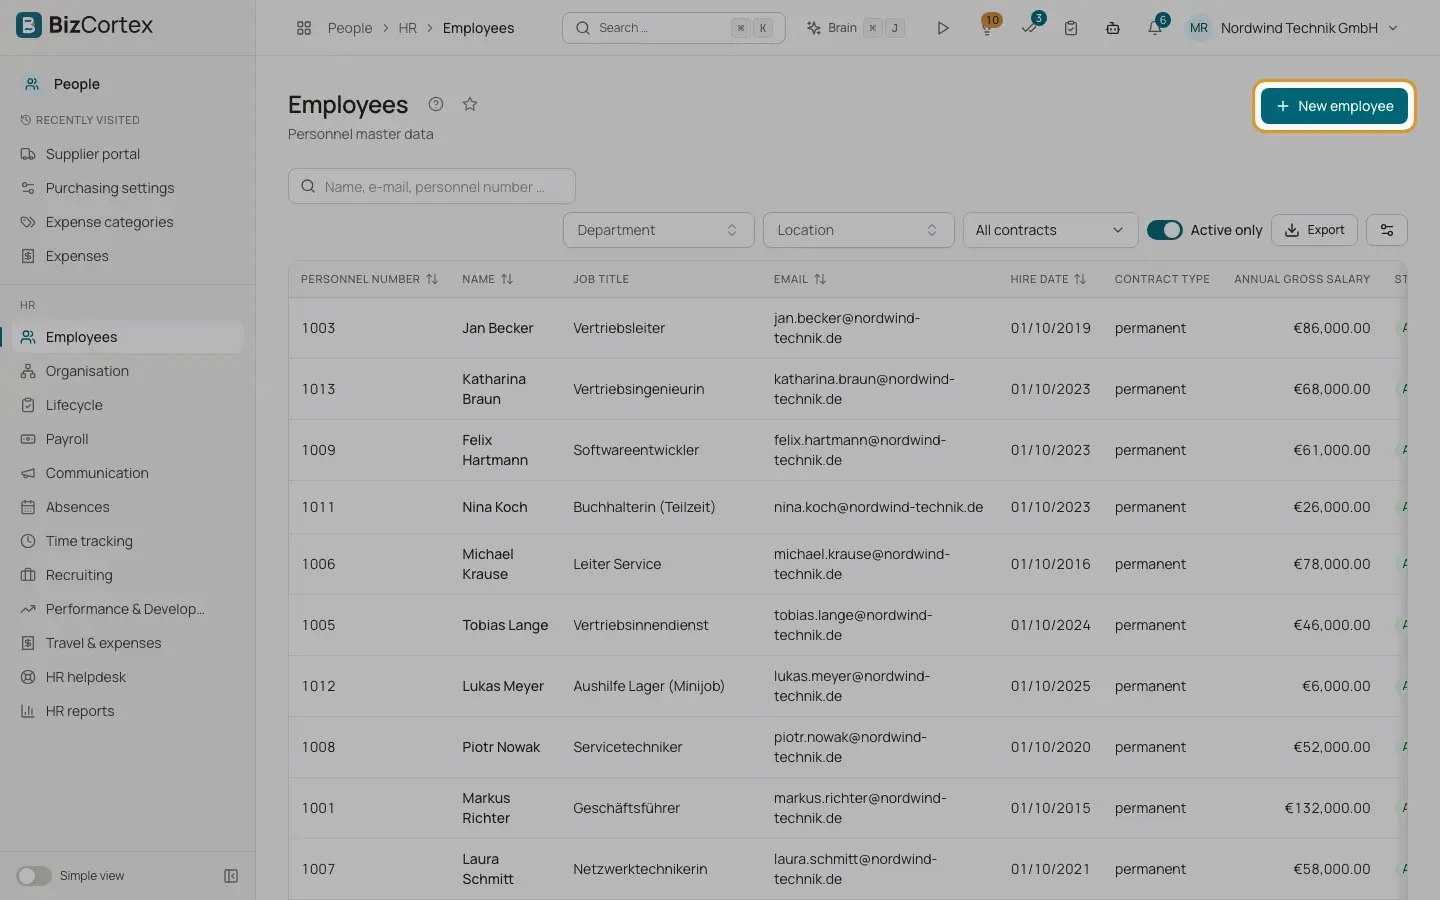This screenshot has width=1440, height=900.
Task: Open the clipboard icon in the top bar
Action: 1071,28
